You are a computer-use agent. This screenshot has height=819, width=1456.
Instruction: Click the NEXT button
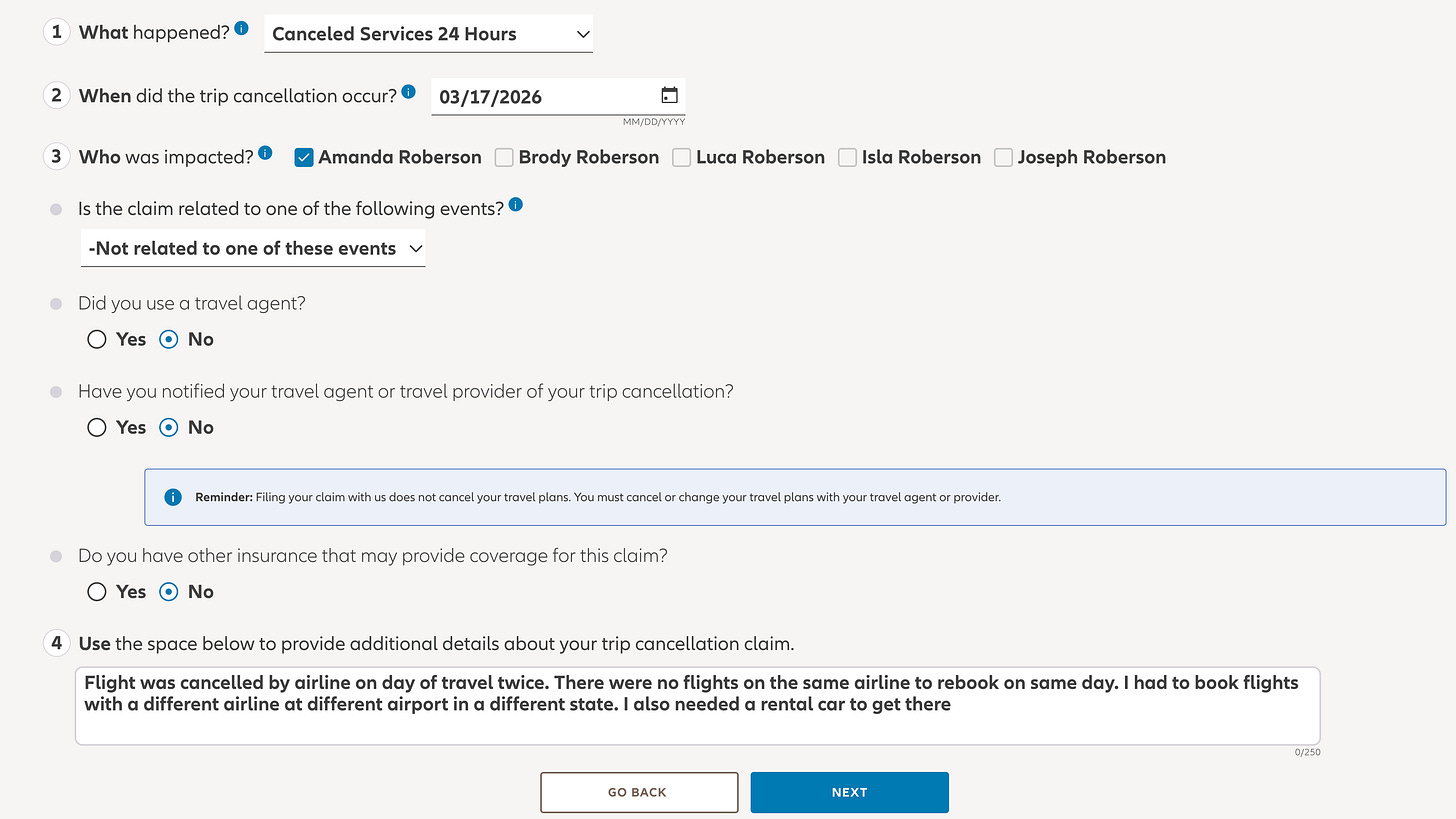click(x=849, y=792)
